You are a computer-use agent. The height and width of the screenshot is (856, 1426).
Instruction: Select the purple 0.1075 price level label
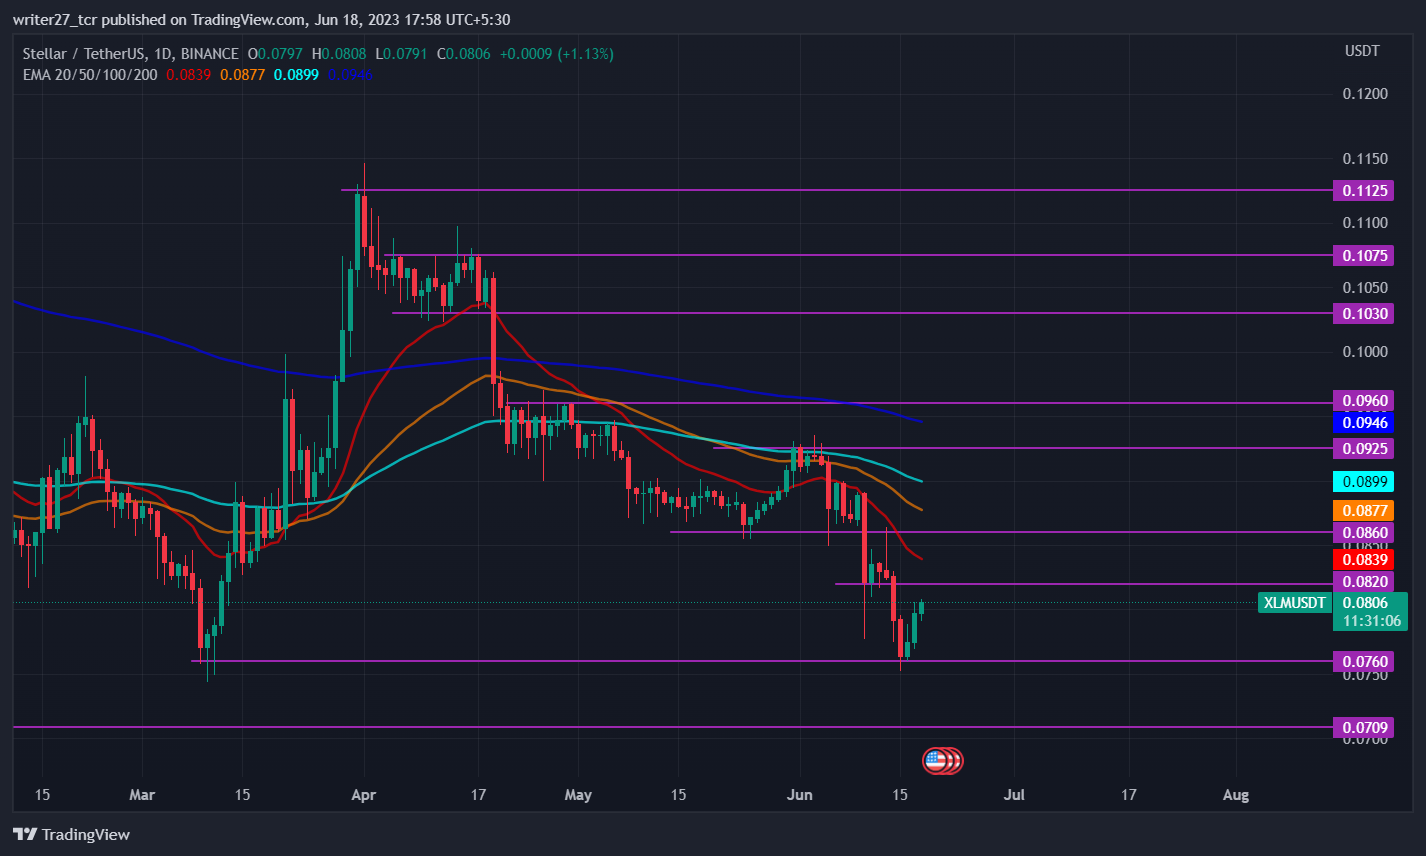pyautogui.click(x=1363, y=255)
